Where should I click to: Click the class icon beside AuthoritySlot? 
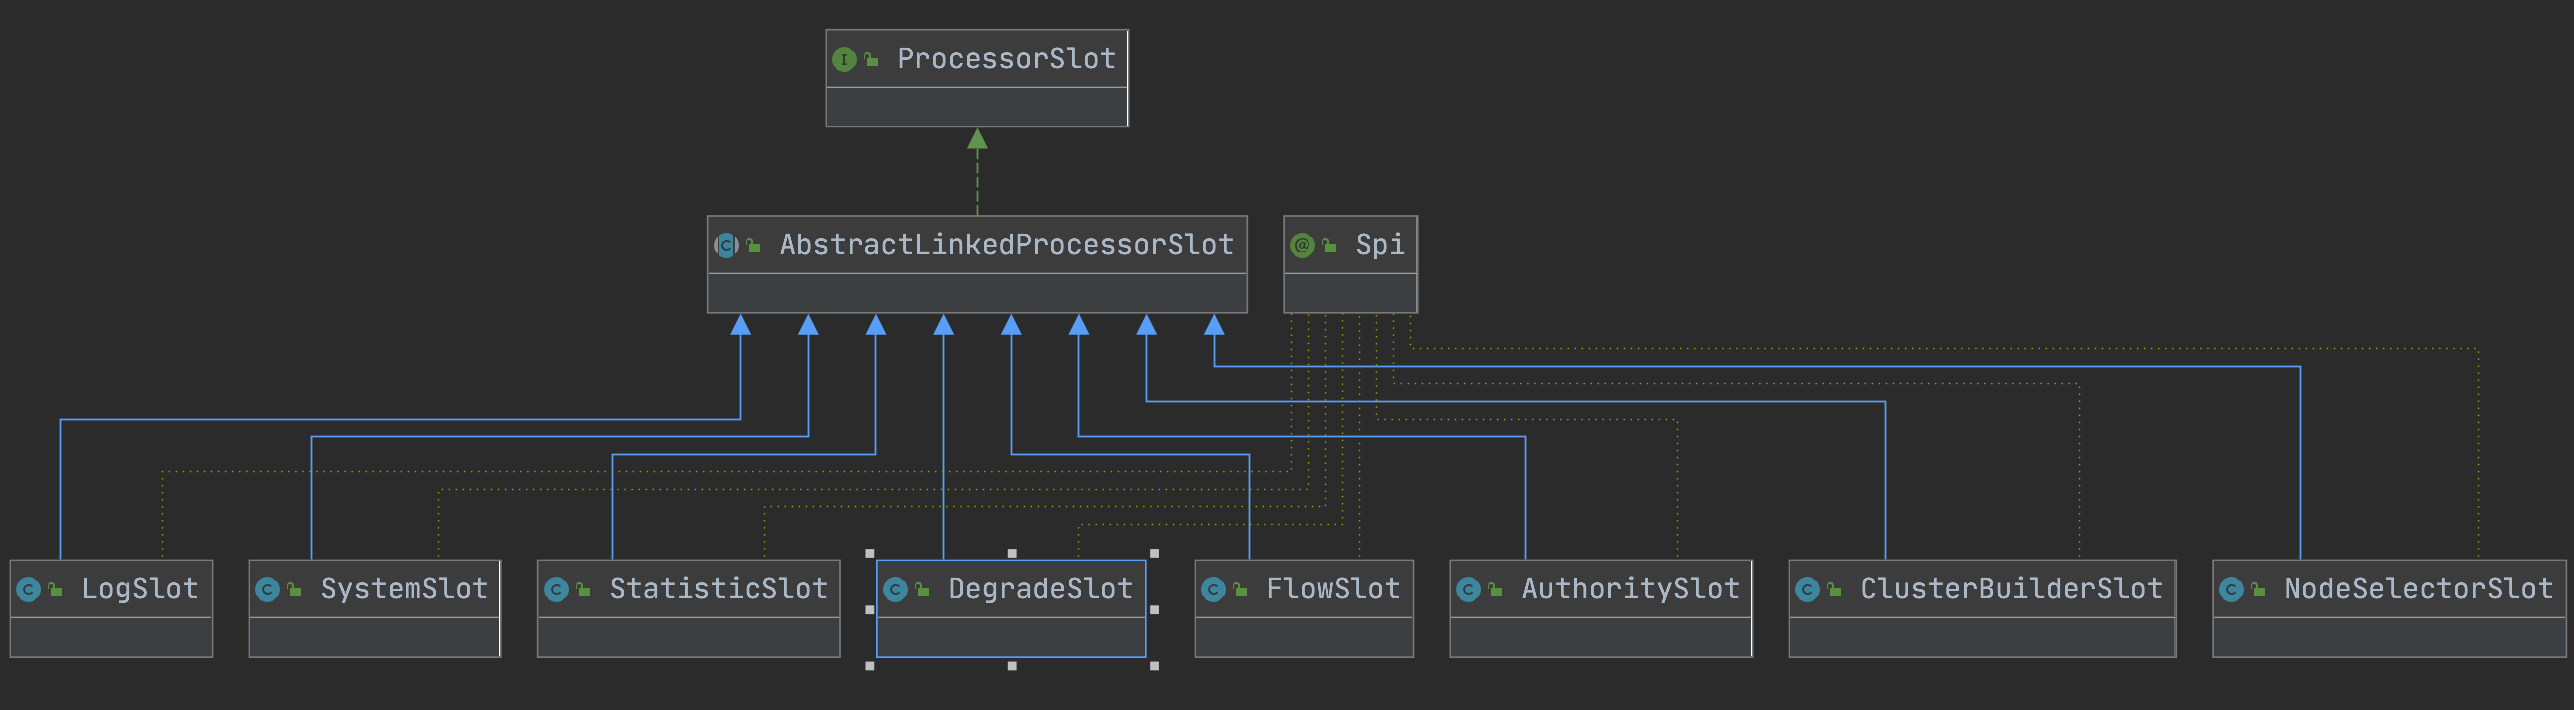[x=1468, y=590]
